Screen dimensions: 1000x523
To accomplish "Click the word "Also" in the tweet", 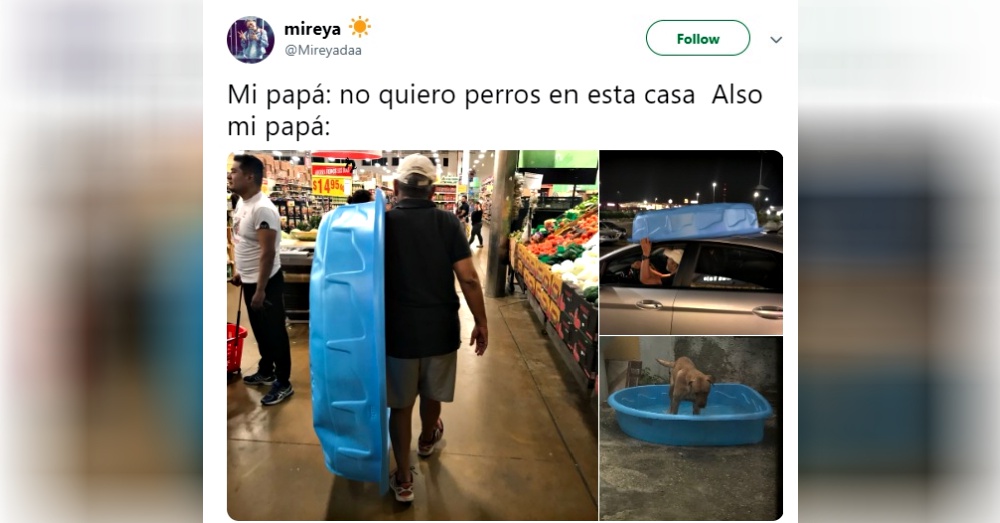I will point(737,94).
